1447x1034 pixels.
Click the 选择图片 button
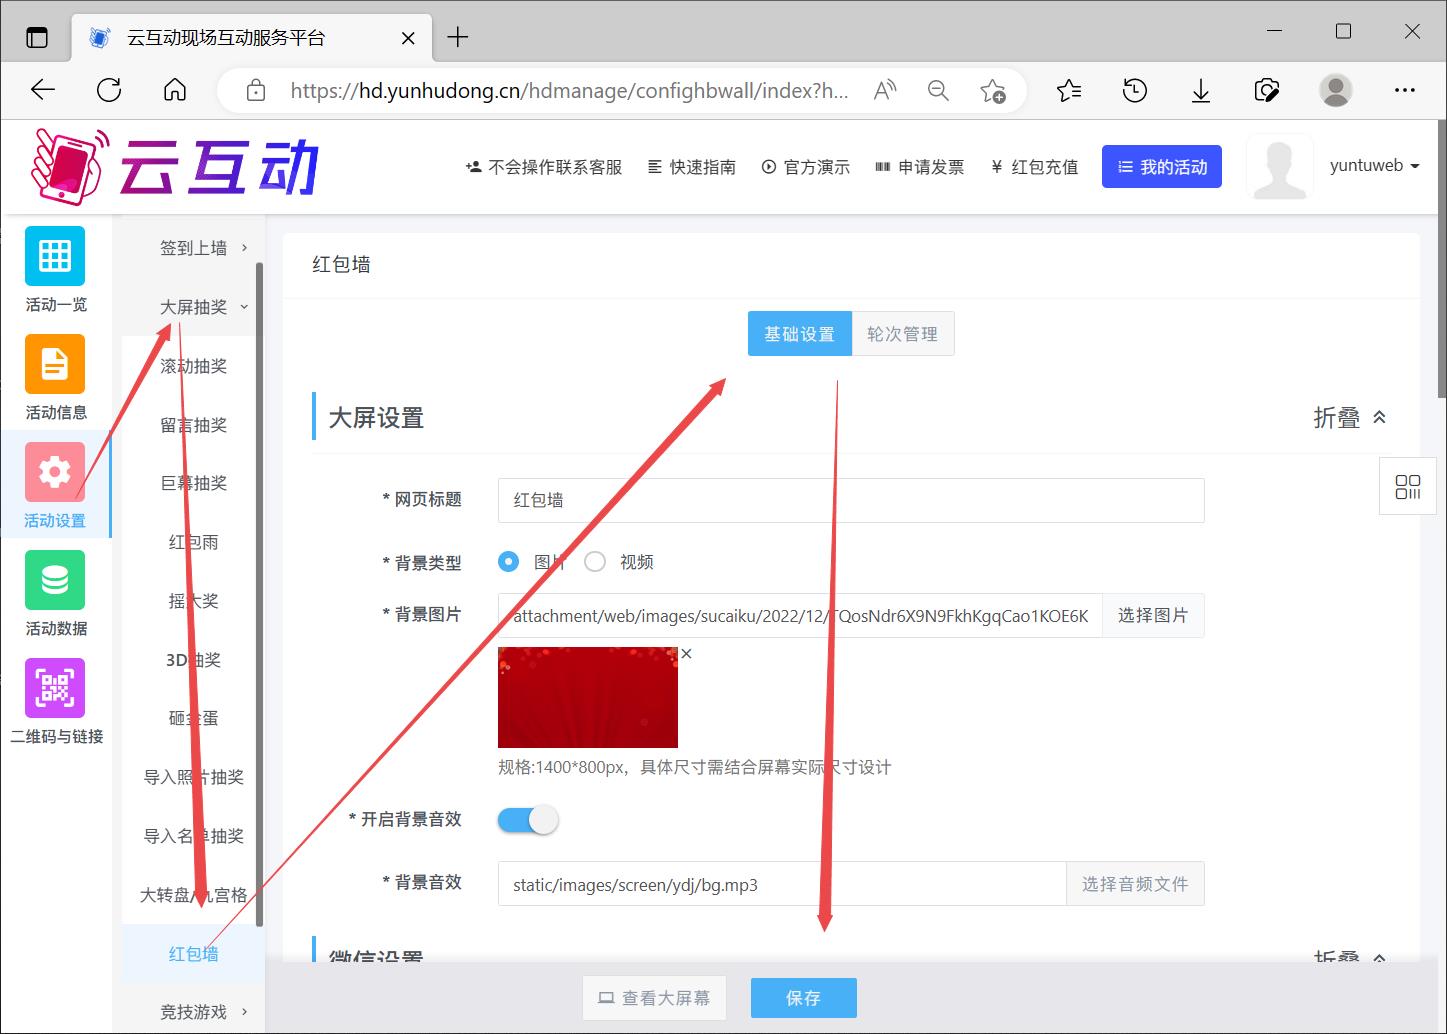pos(1153,616)
